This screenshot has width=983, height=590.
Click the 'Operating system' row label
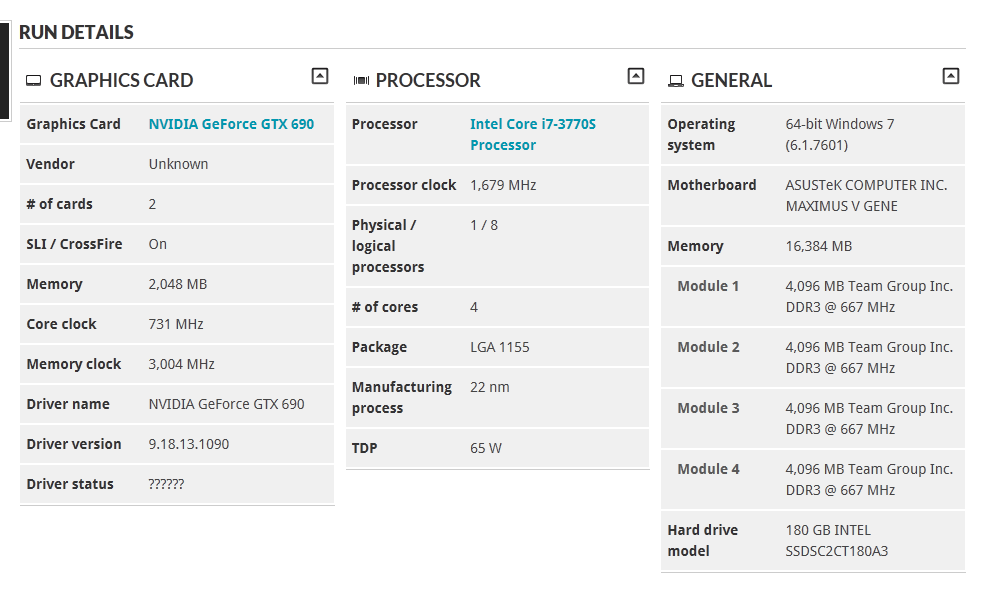pyautogui.click(x=702, y=134)
